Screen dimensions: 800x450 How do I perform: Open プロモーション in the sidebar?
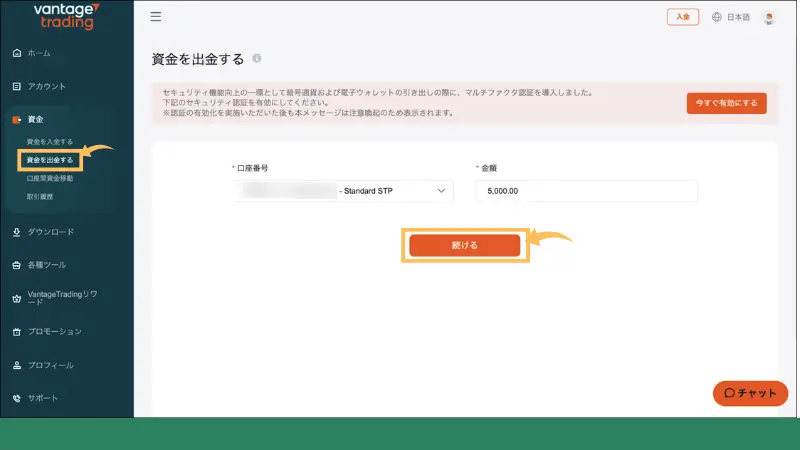(55, 332)
